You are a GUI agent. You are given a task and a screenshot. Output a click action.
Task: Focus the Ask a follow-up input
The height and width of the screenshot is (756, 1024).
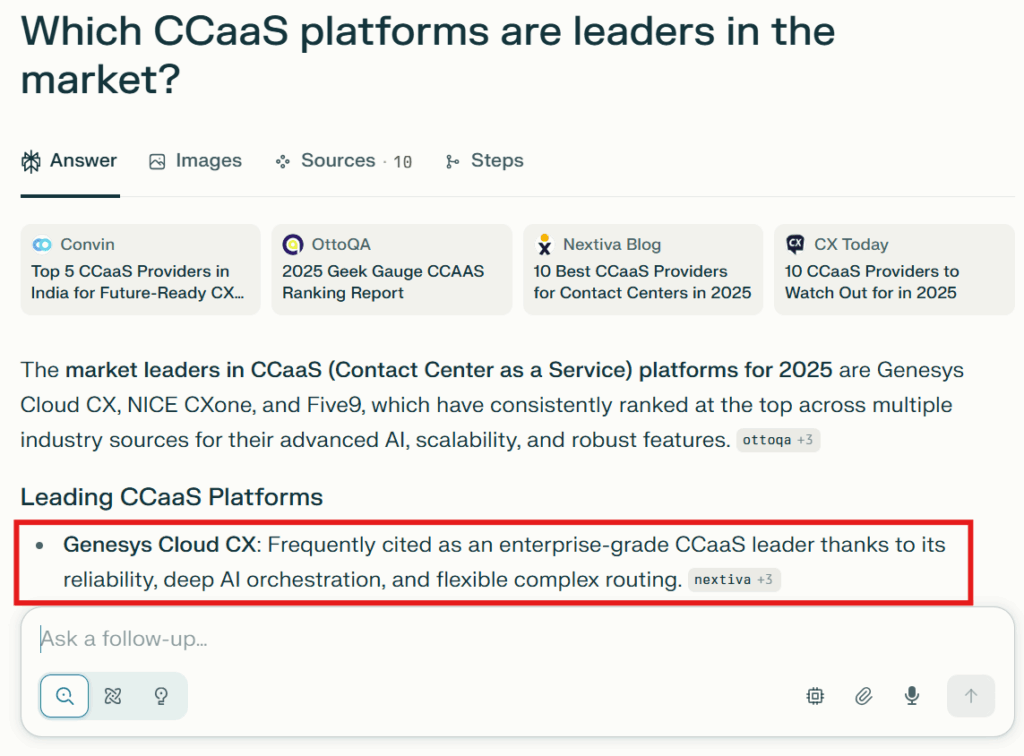coord(516,638)
